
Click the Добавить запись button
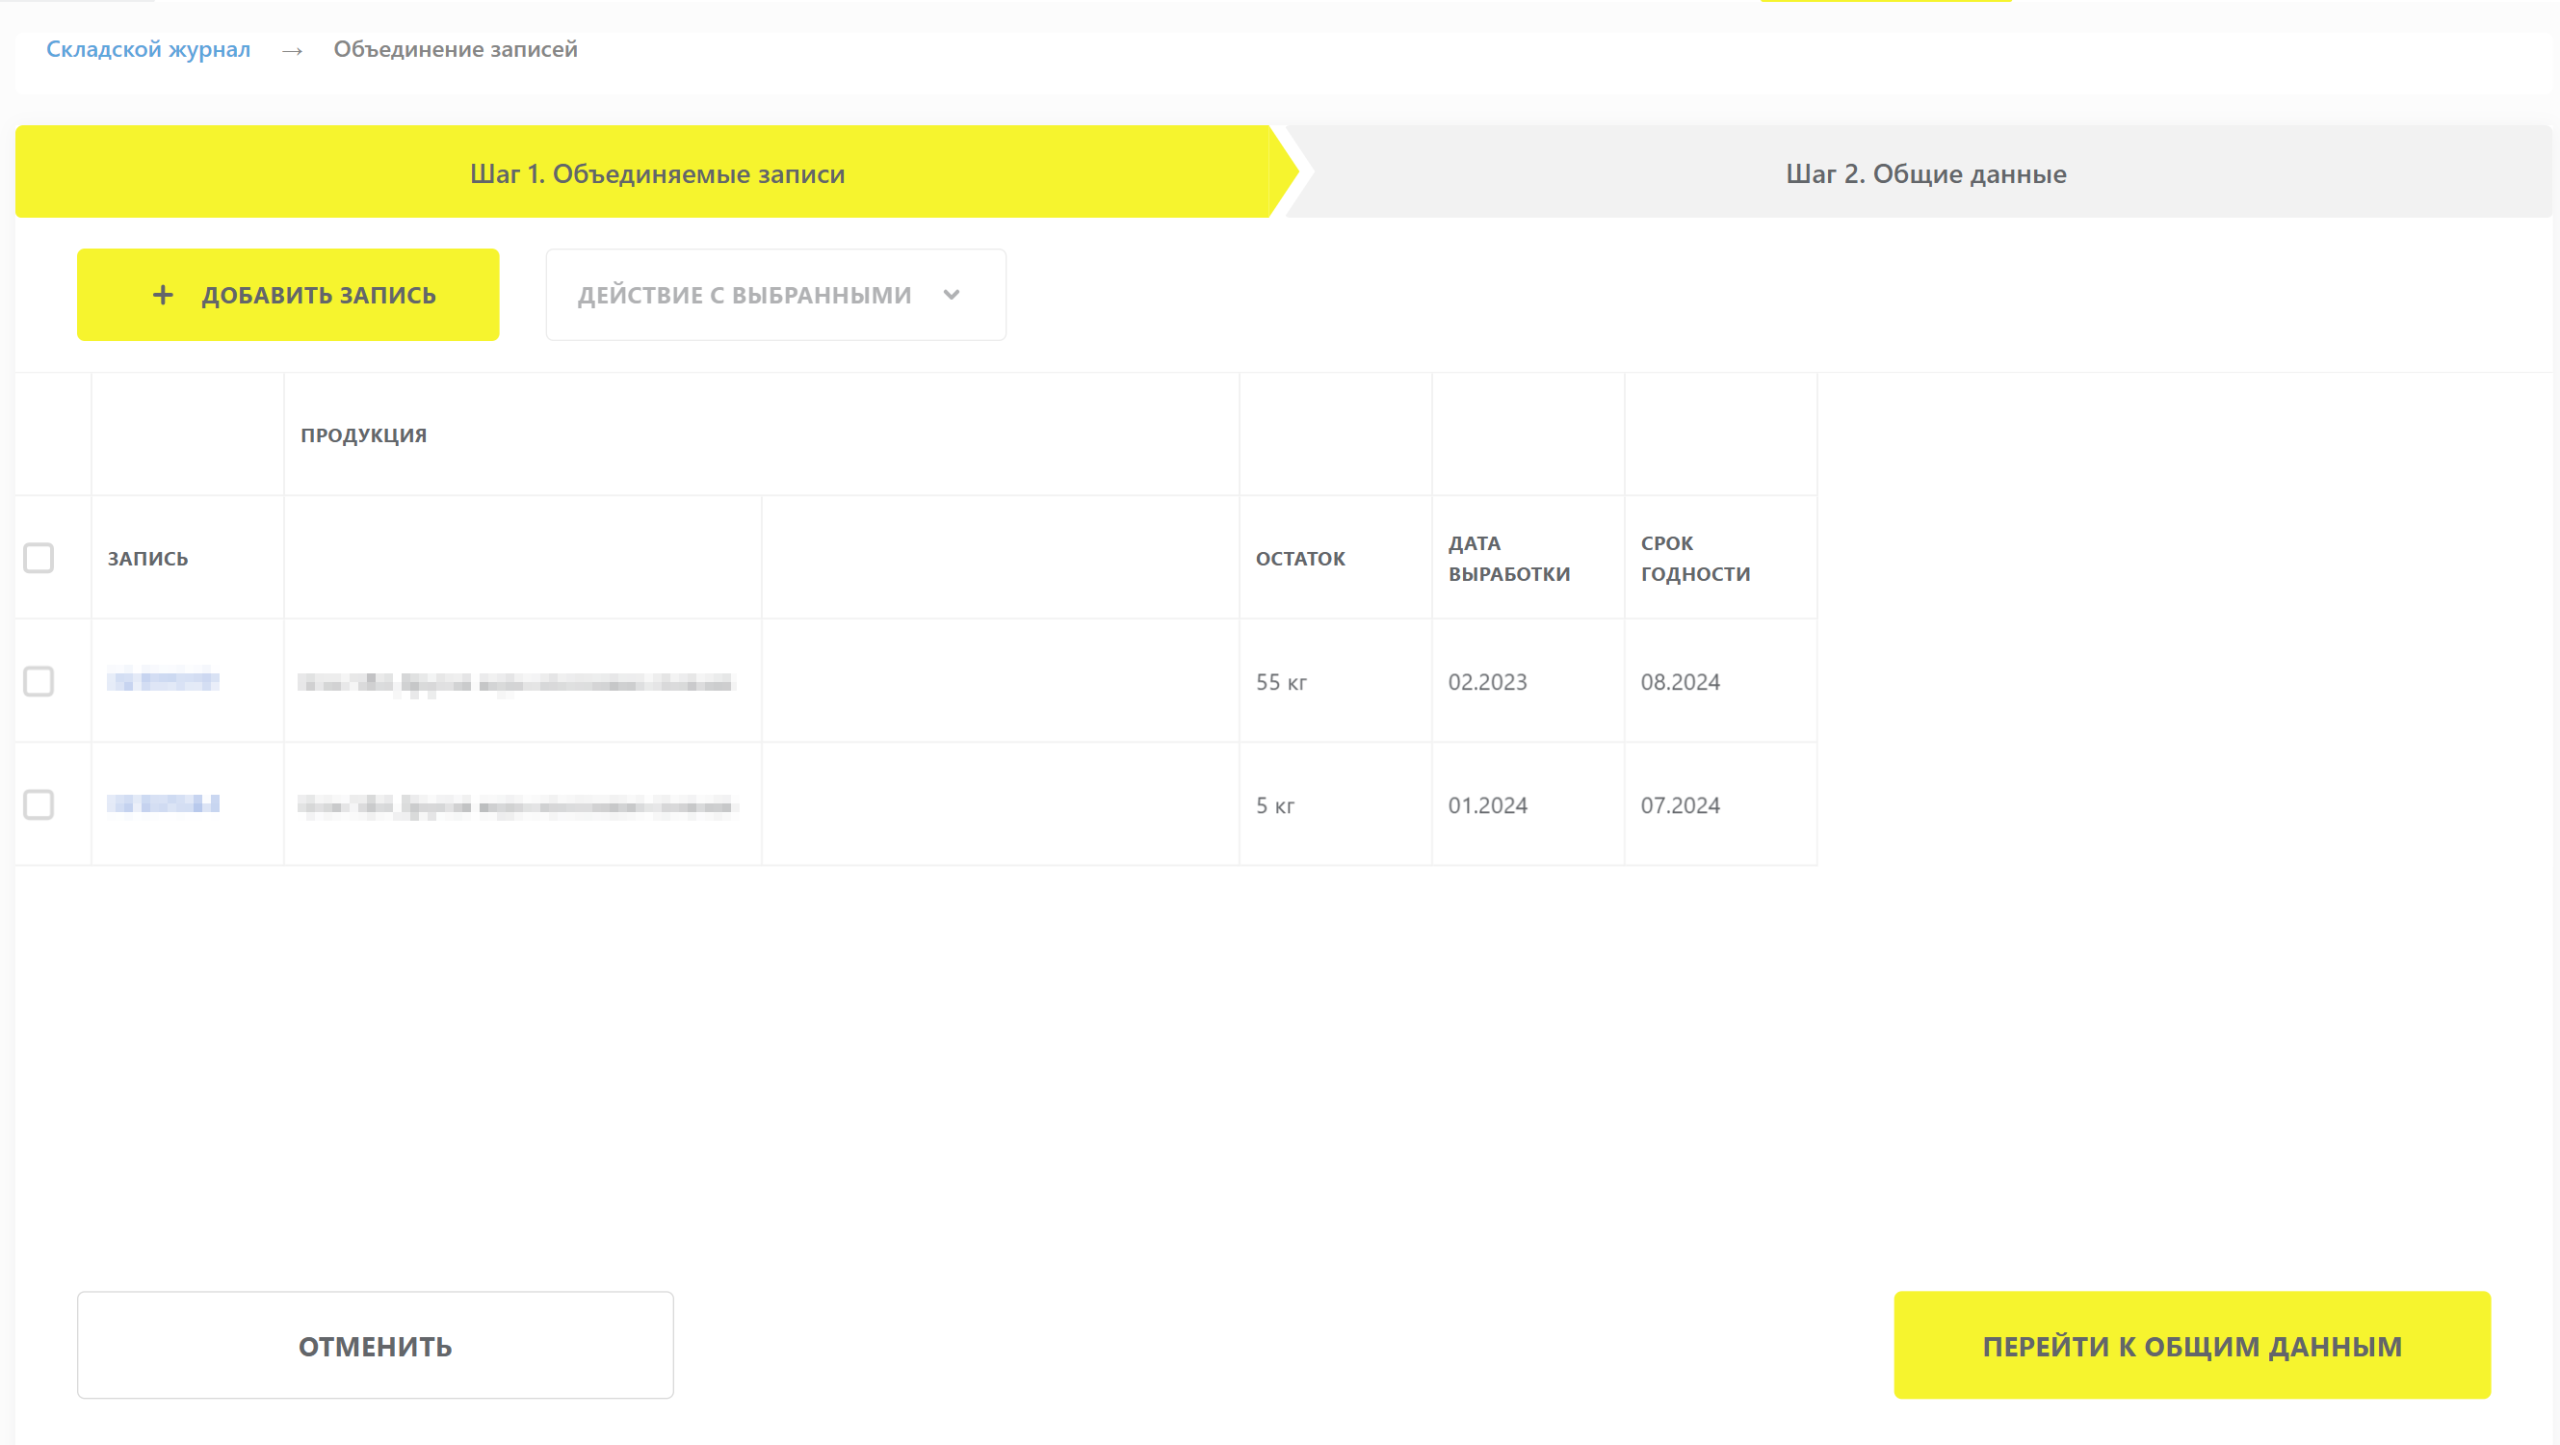tap(288, 295)
